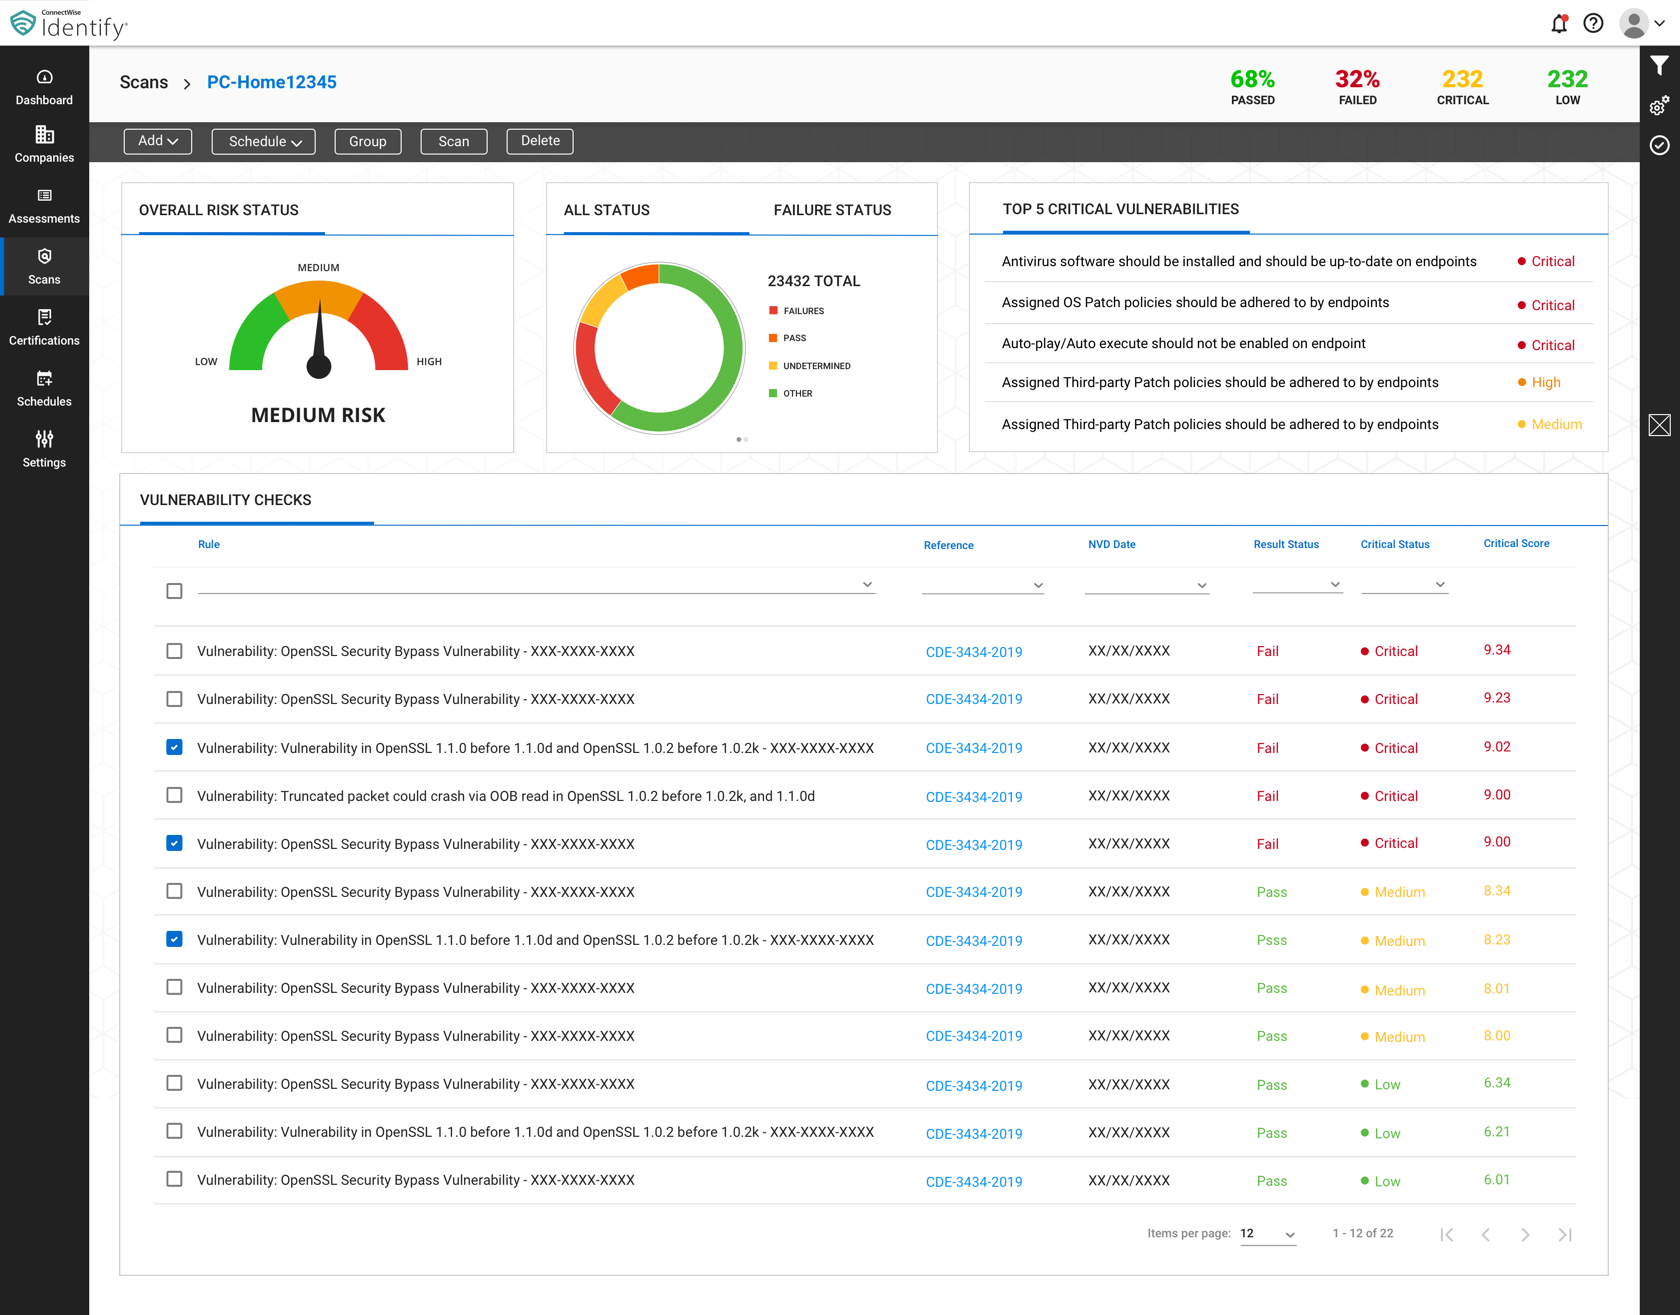Expand the Result Status filter dropdown

pos(1335,584)
